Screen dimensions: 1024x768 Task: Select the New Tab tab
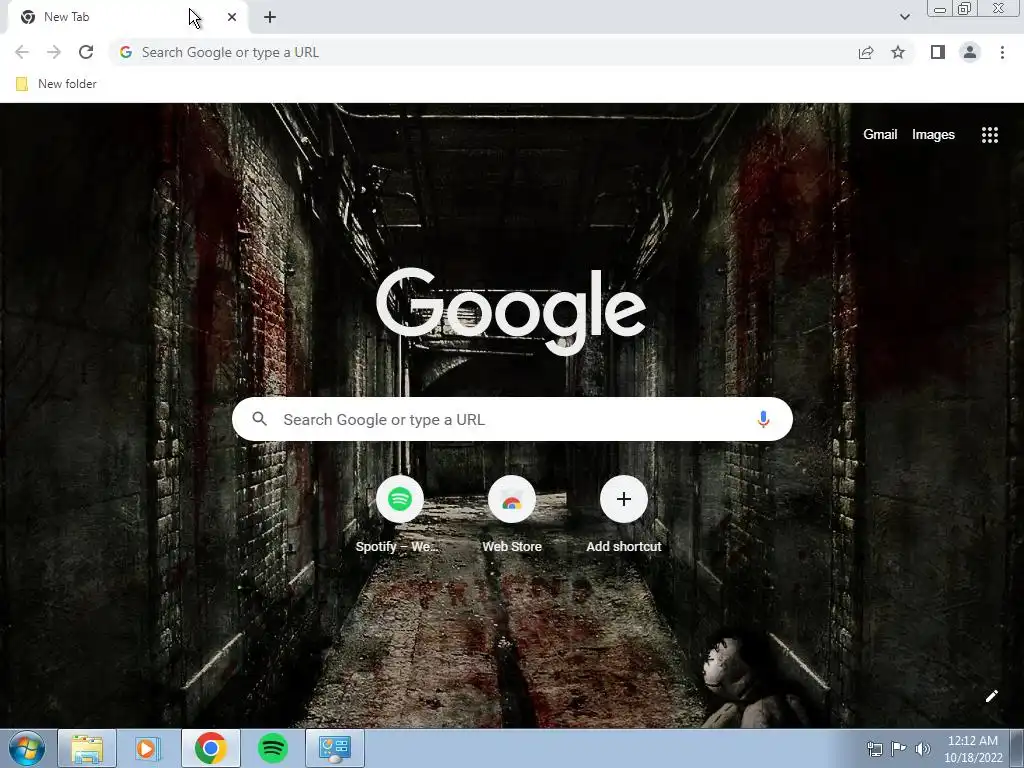pyautogui.click(x=127, y=17)
